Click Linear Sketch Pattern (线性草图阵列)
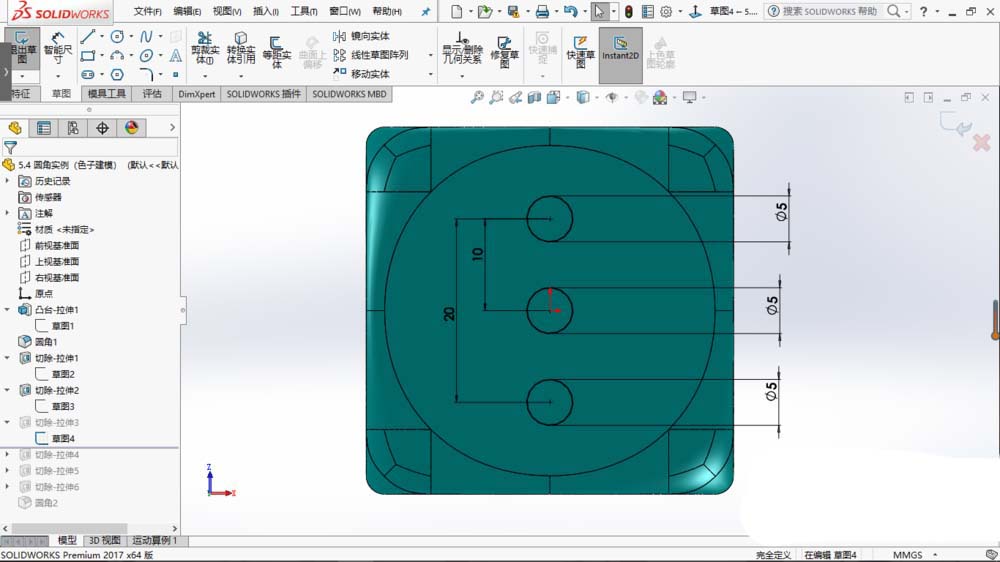The width and height of the screenshot is (1000, 562). (x=371, y=55)
